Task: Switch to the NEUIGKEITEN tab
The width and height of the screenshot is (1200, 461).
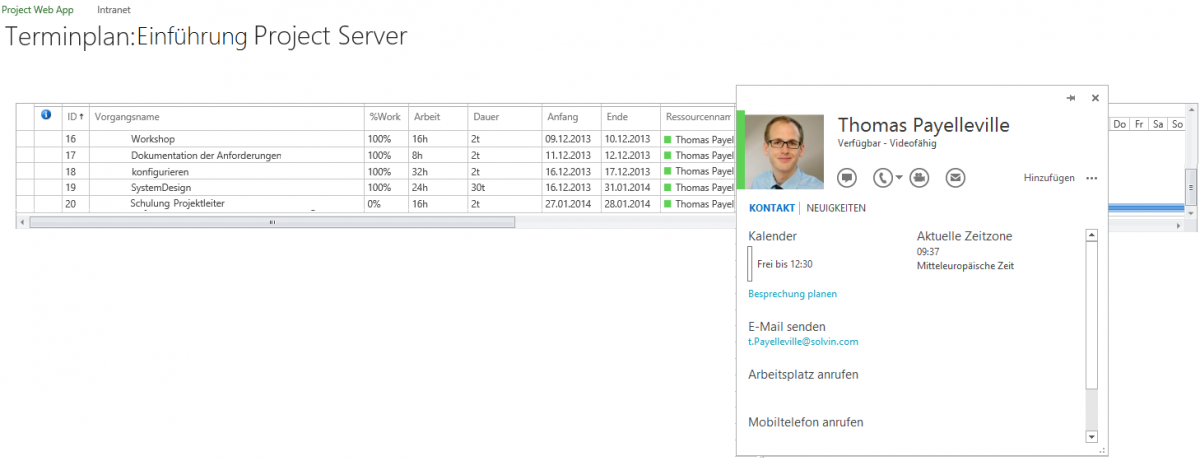Action: (x=836, y=208)
